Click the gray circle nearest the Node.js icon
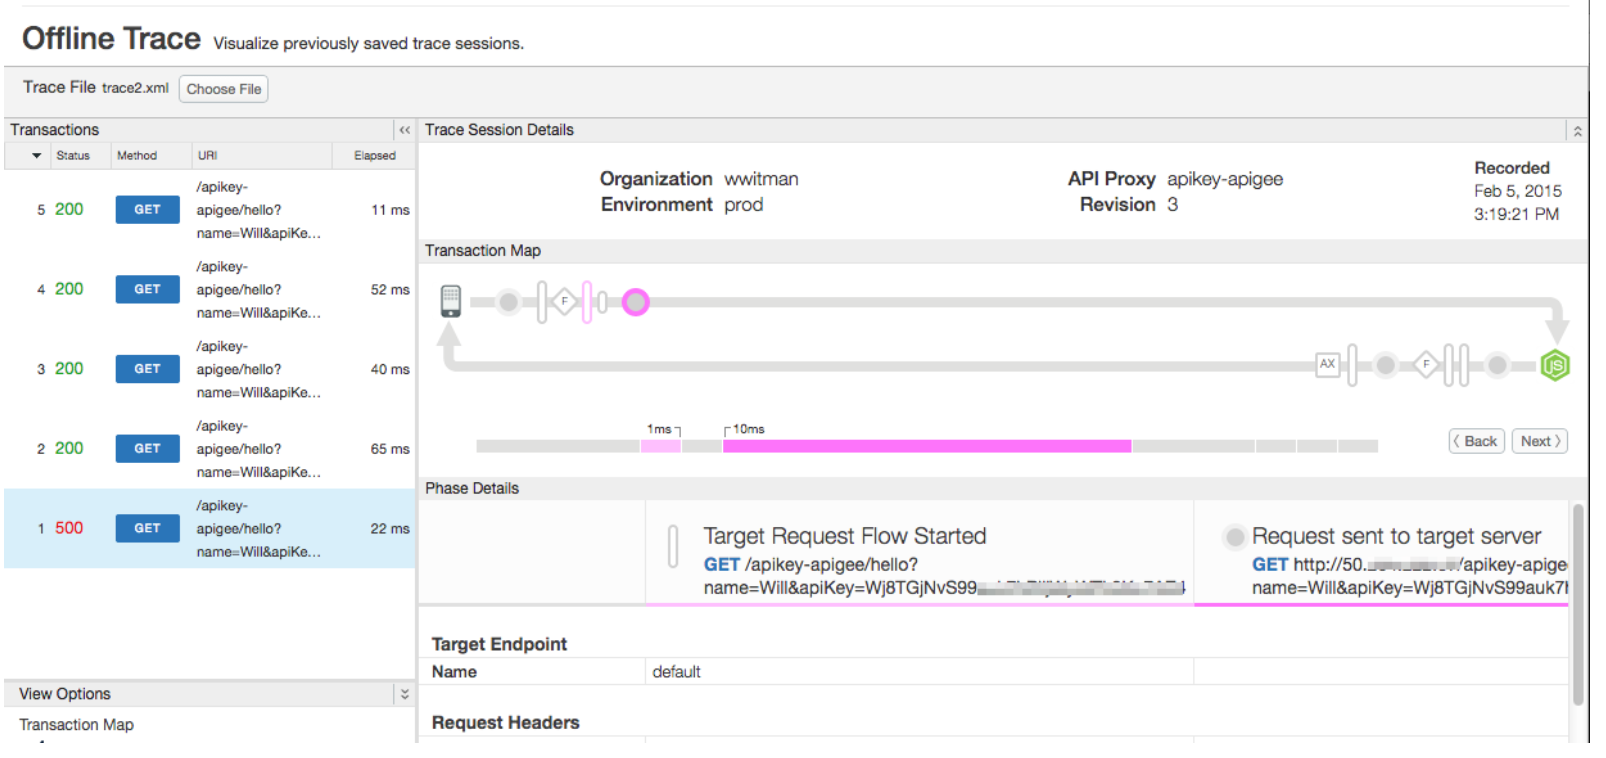The image size is (1606, 758). (x=1497, y=366)
